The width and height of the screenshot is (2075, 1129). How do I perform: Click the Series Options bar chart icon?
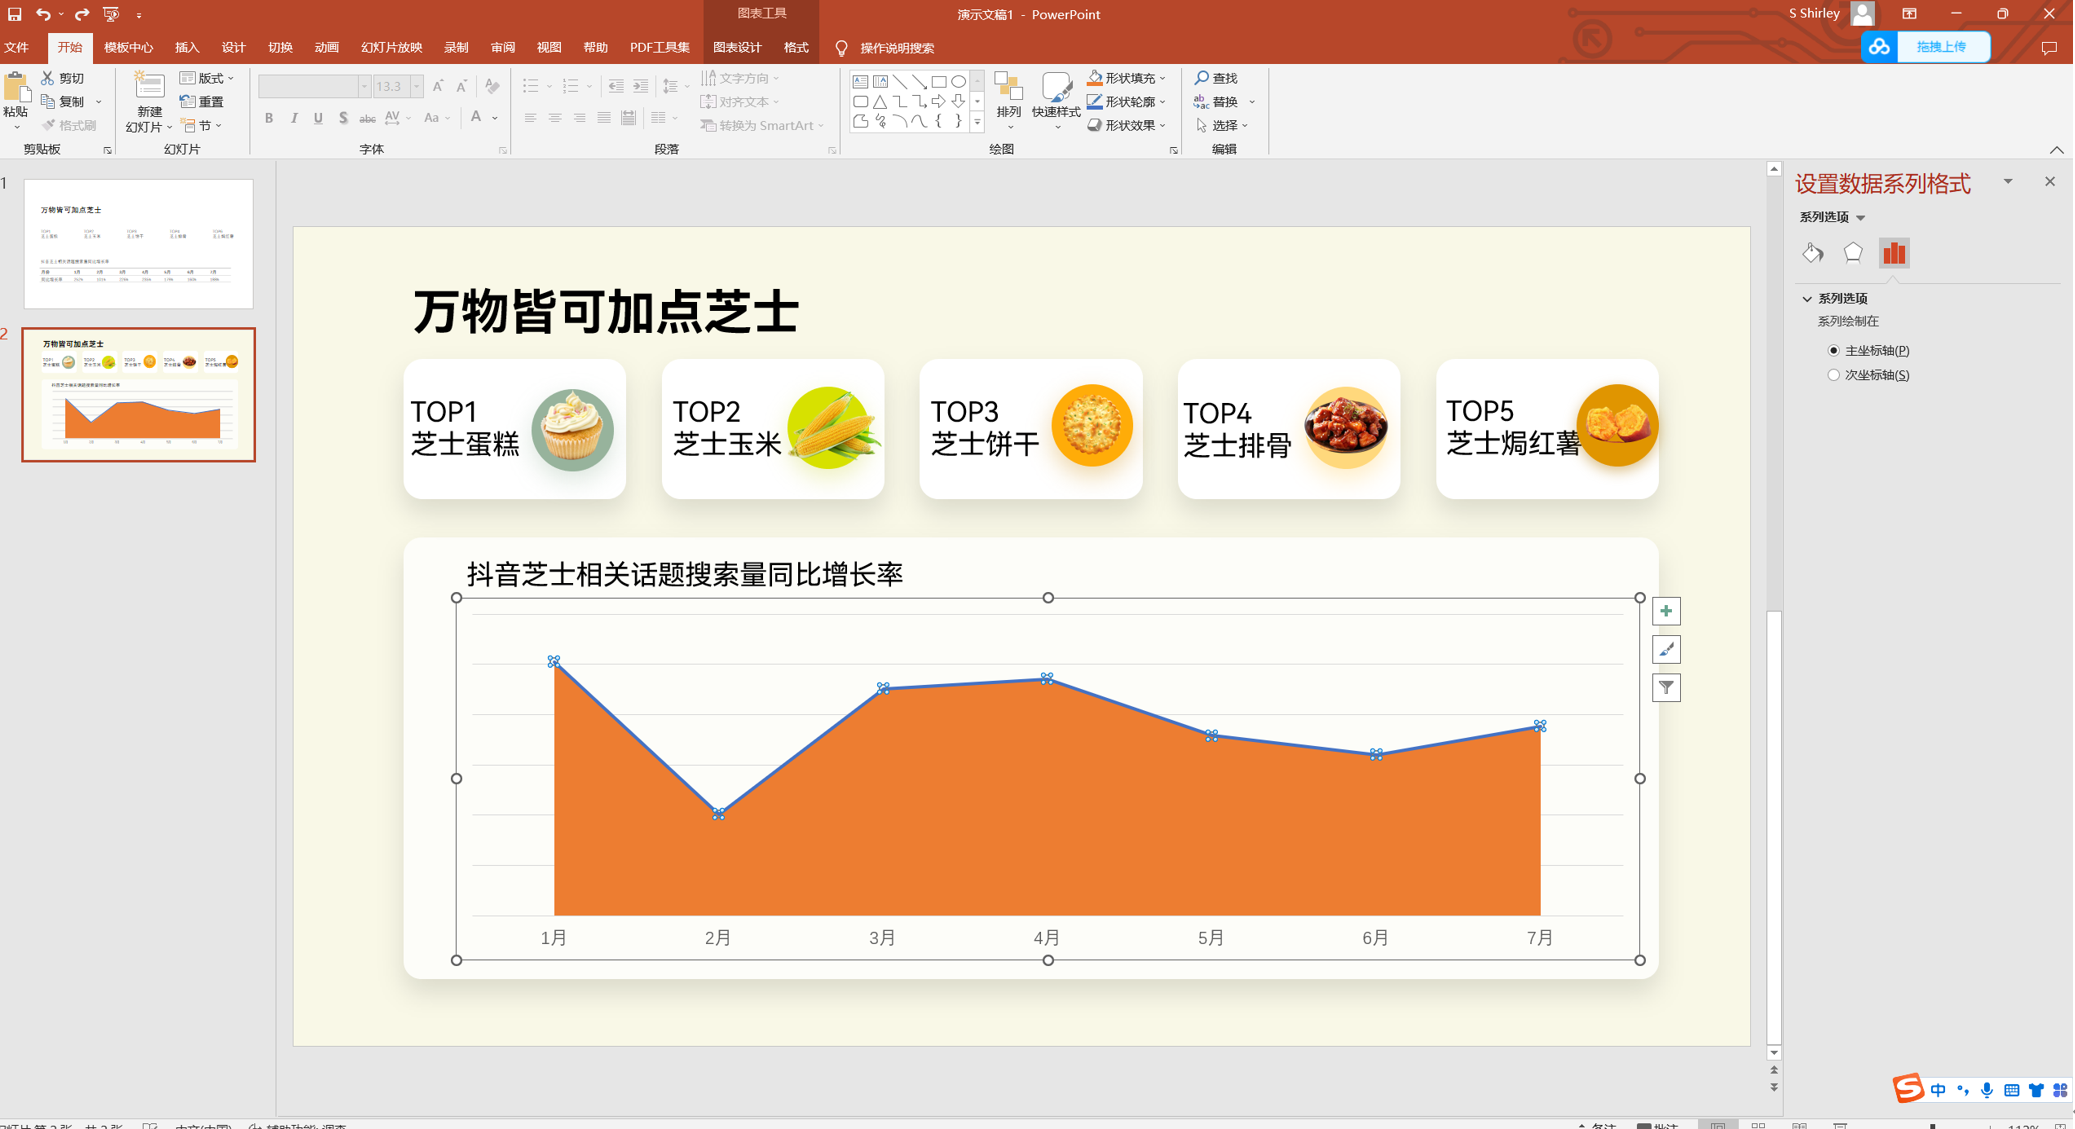[x=1894, y=253]
